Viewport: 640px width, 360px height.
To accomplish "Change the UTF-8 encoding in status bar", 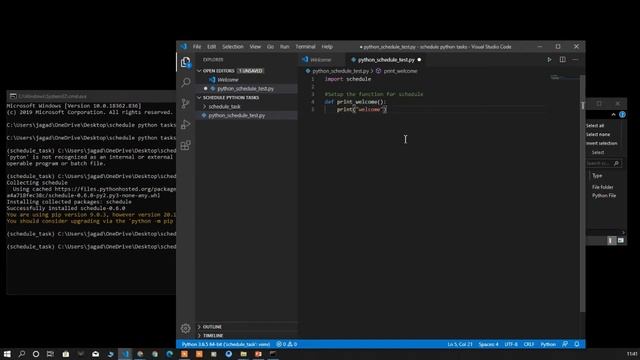I will 511,344.
